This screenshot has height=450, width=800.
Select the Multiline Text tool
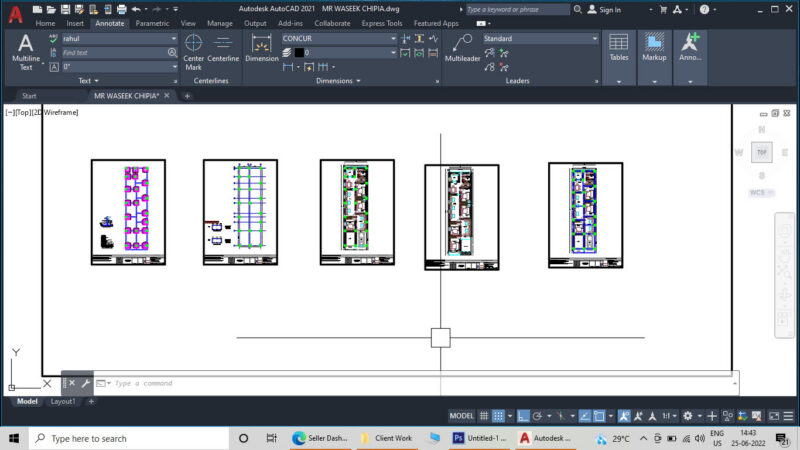pos(26,52)
